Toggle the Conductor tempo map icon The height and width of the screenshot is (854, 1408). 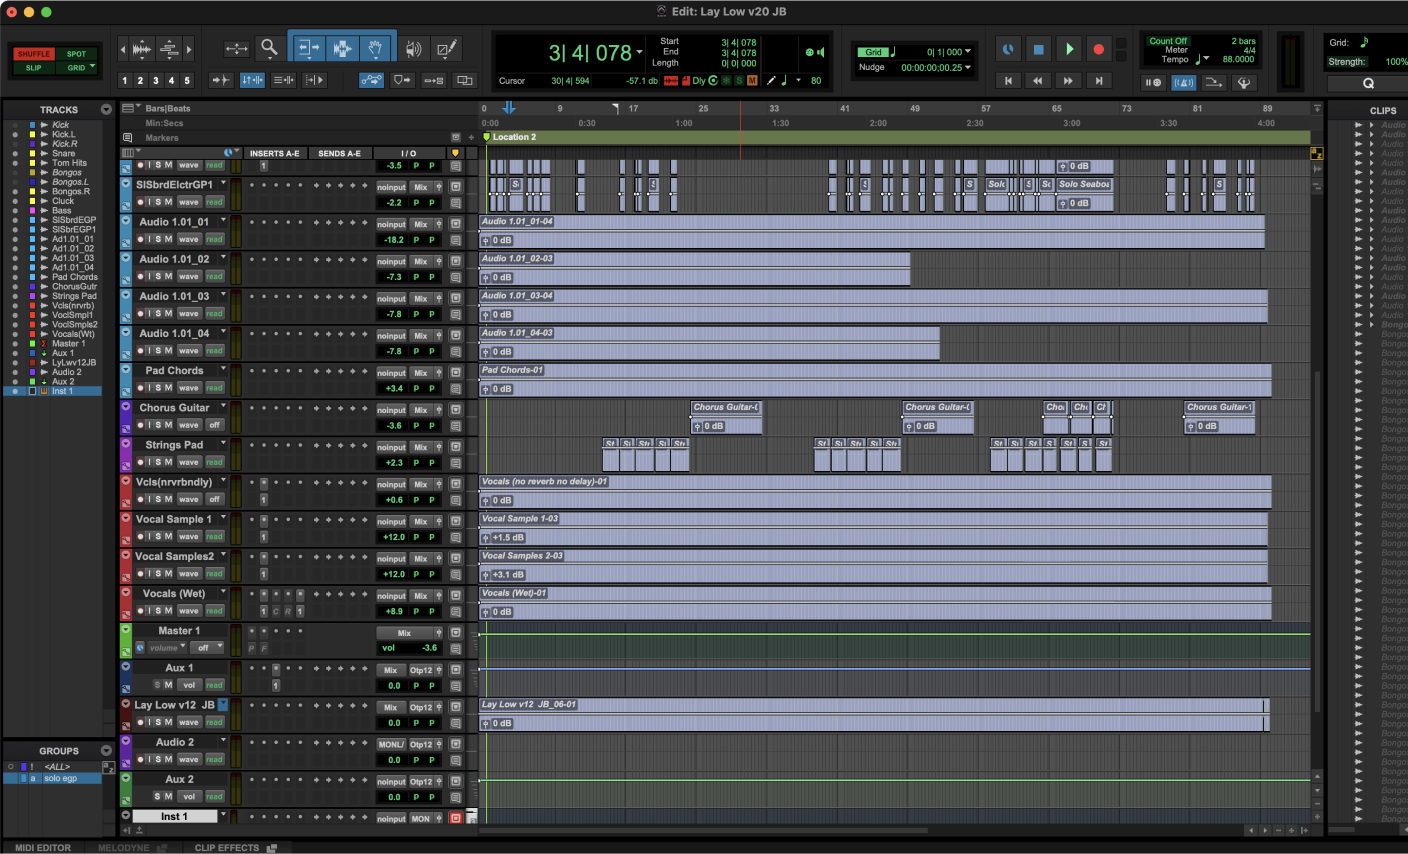click(1244, 83)
